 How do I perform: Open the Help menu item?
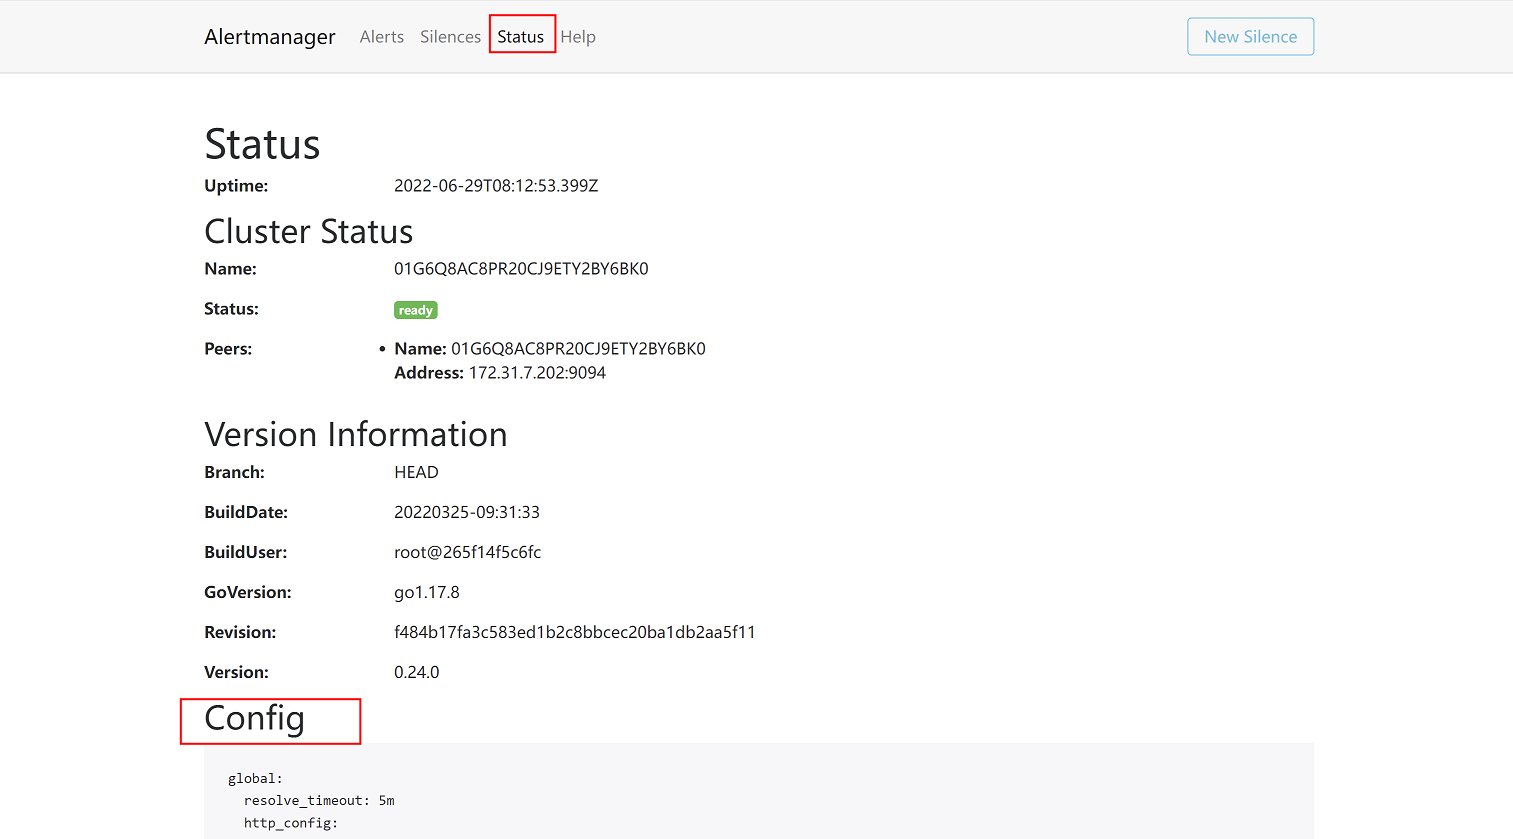pyautogui.click(x=578, y=37)
